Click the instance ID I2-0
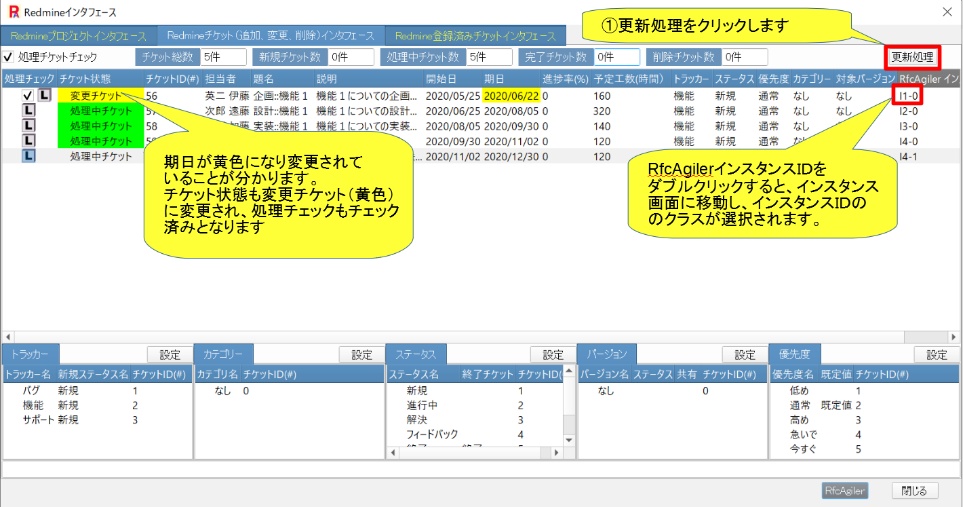The image size is (963, 507). click(x=908, y=111)
